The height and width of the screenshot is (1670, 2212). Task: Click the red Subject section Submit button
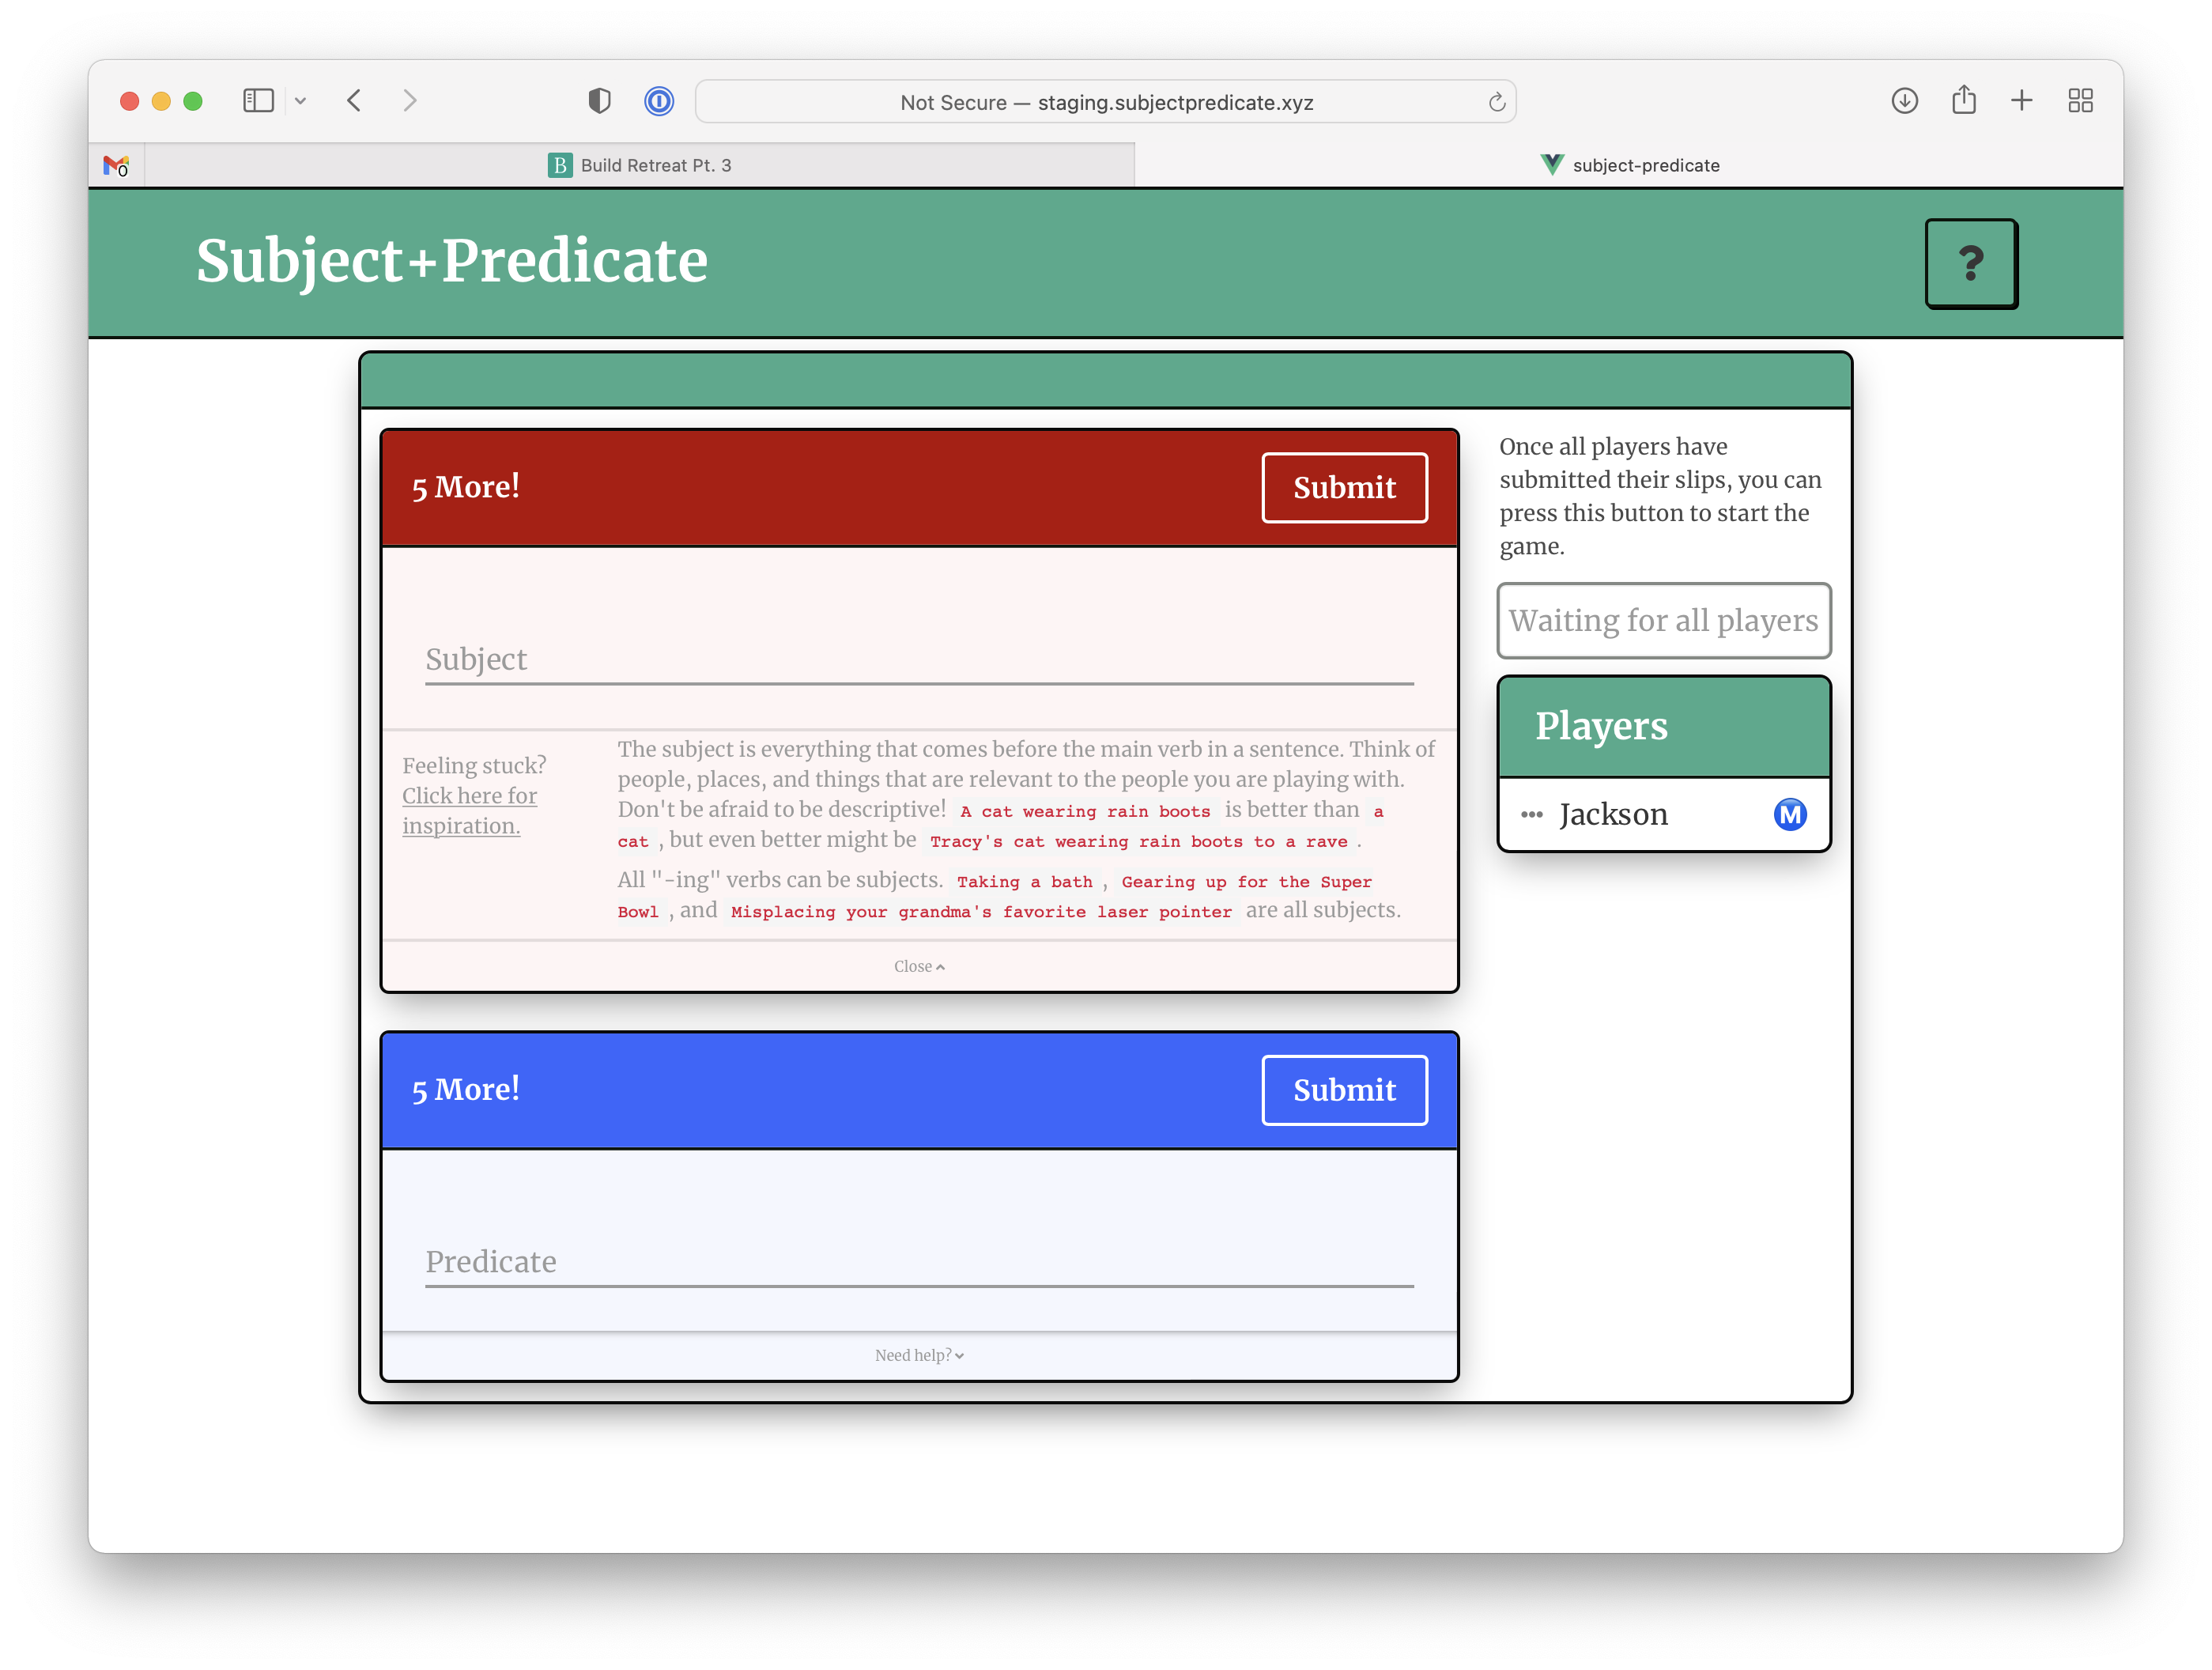tap(1344, 486)
